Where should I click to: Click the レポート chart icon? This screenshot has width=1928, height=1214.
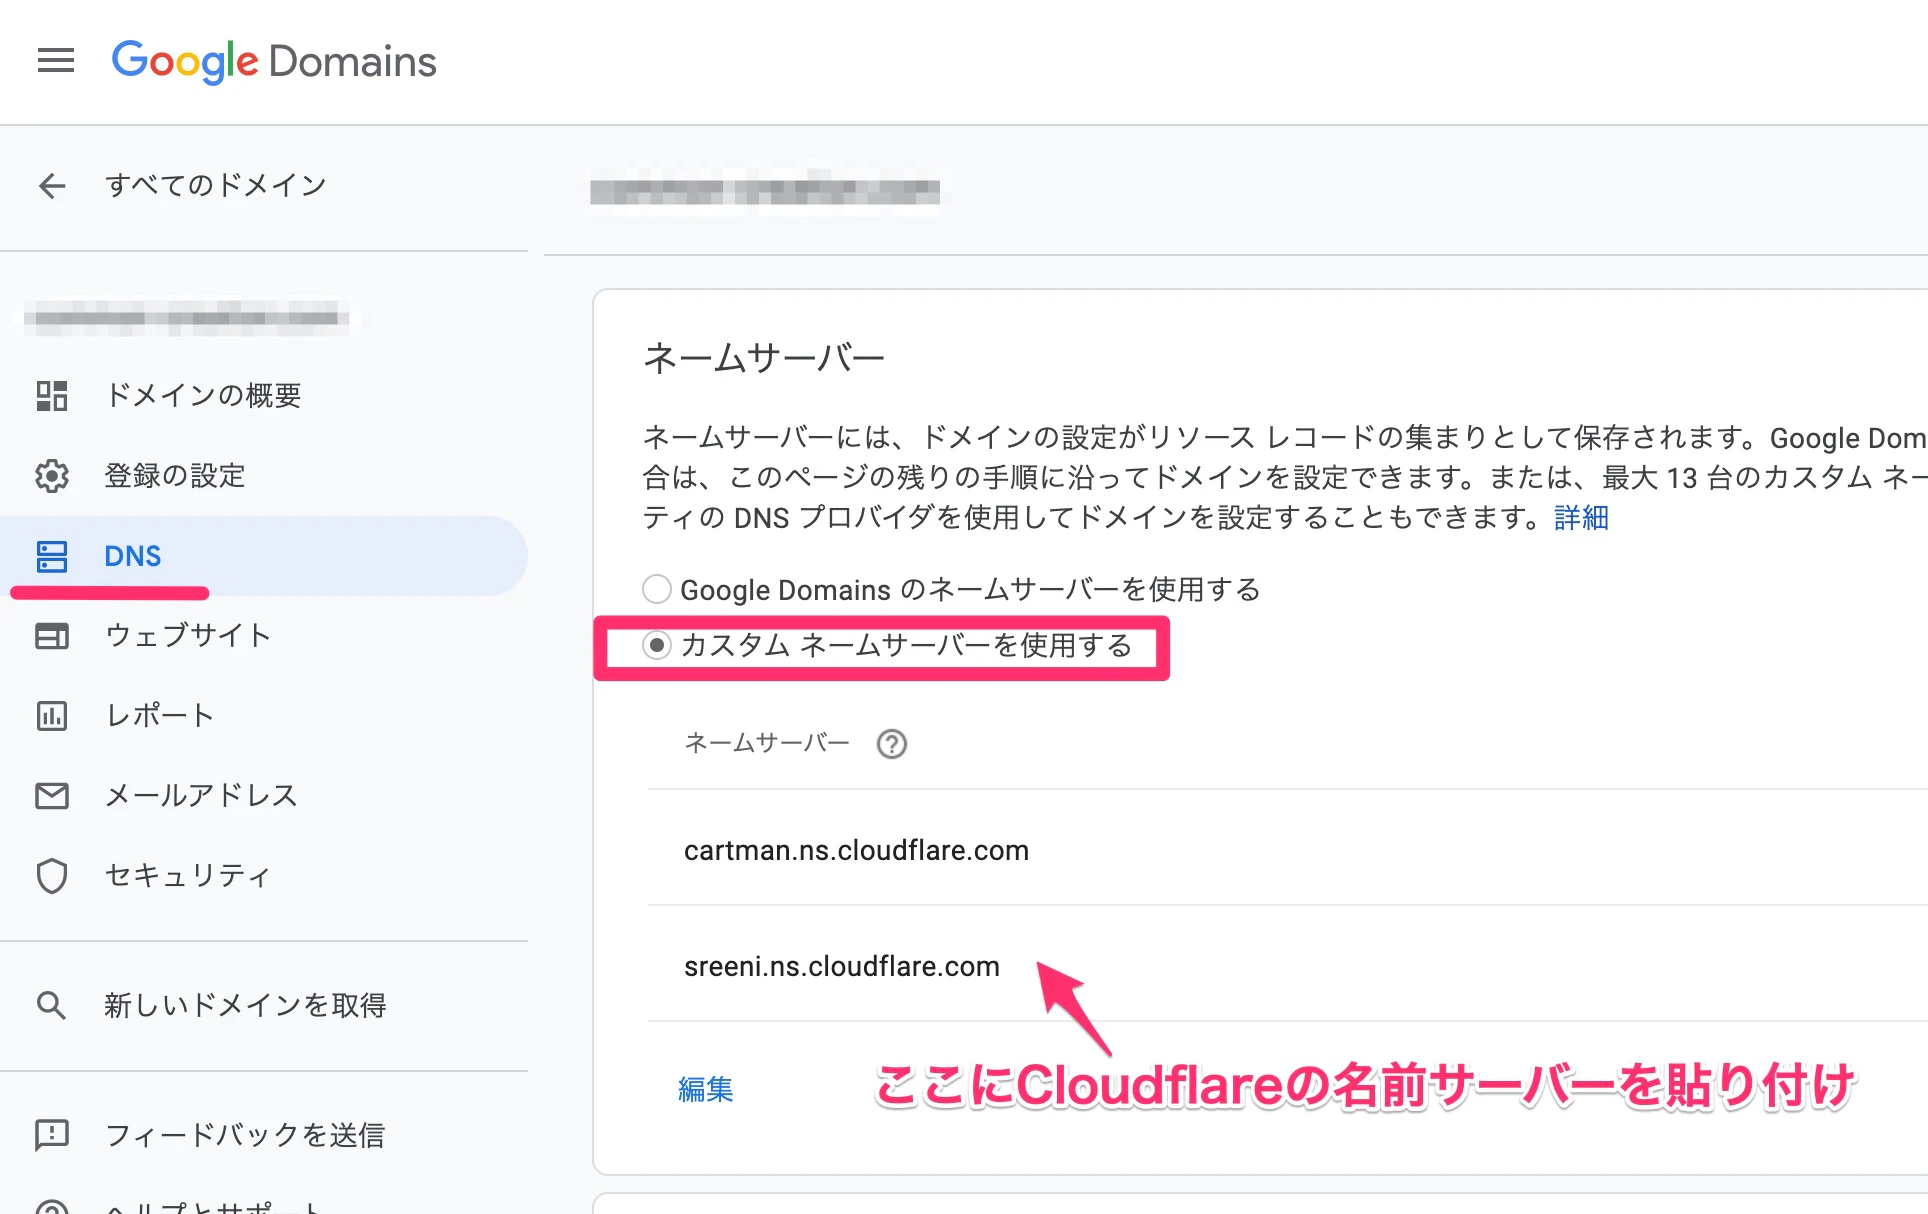(52, 716)
